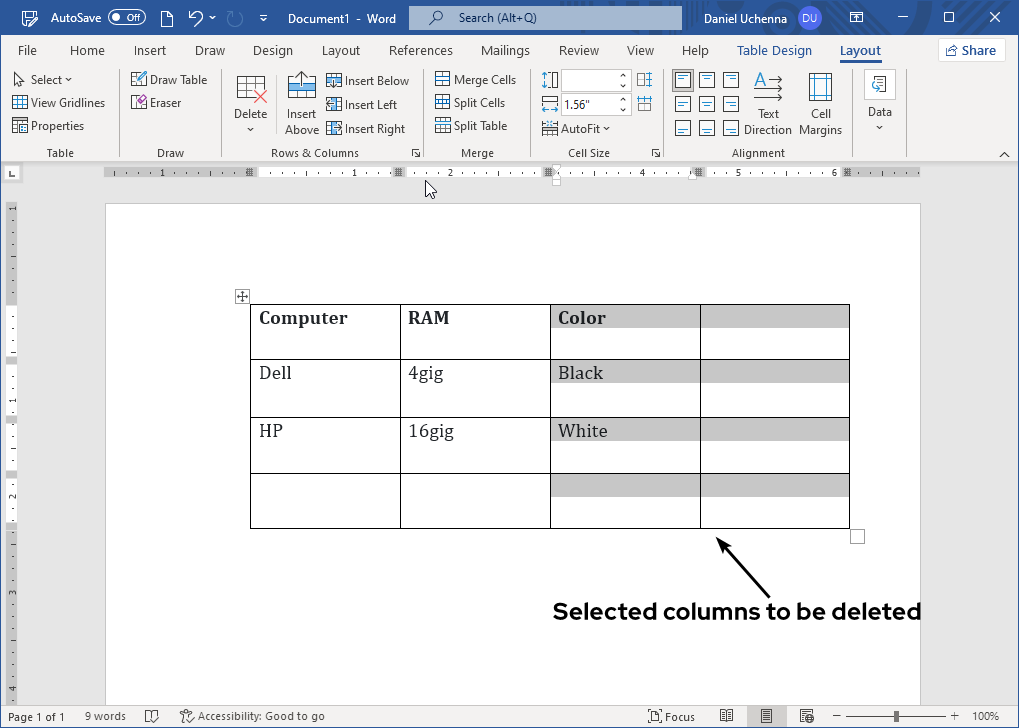1019x728 pixels.
Task: Click the Draw Table tool
Action: [x=169, y=80]
